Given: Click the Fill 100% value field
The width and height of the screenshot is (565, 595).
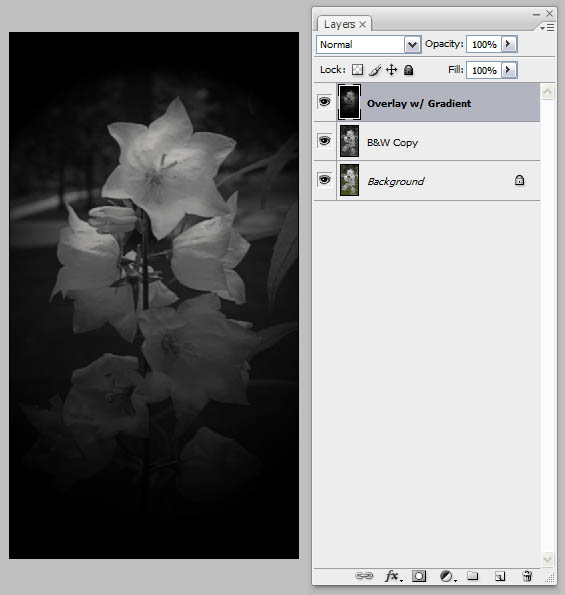Looking at the screenshot, I should coord(484,71).
